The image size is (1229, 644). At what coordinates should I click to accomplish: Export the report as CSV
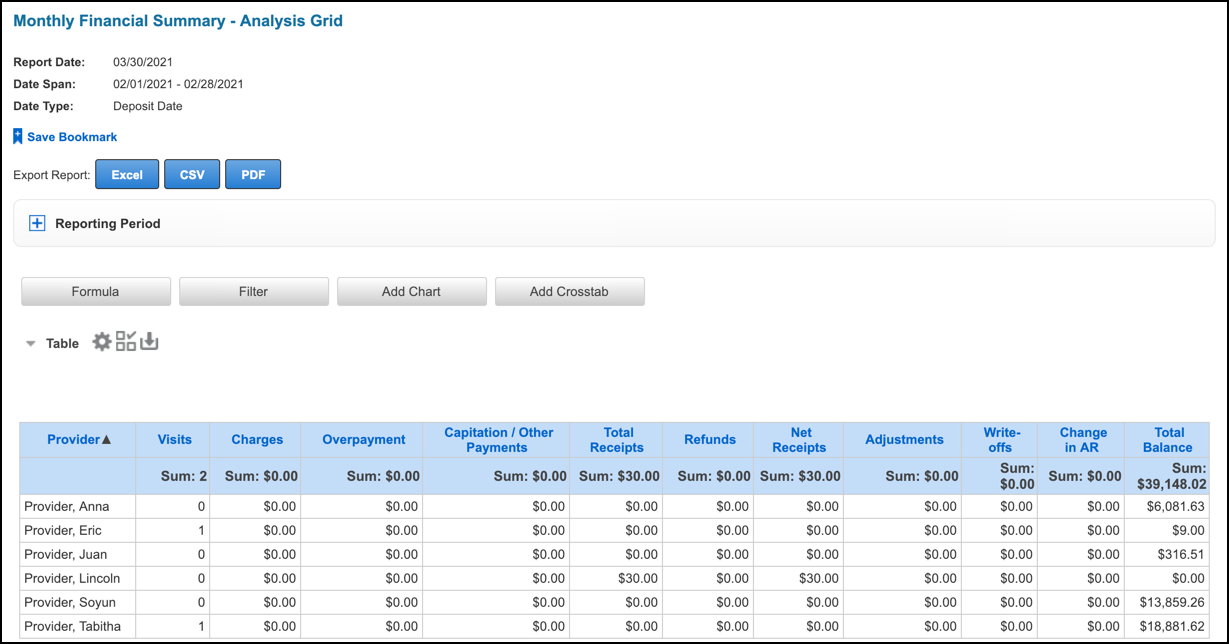tap(192, 174)
